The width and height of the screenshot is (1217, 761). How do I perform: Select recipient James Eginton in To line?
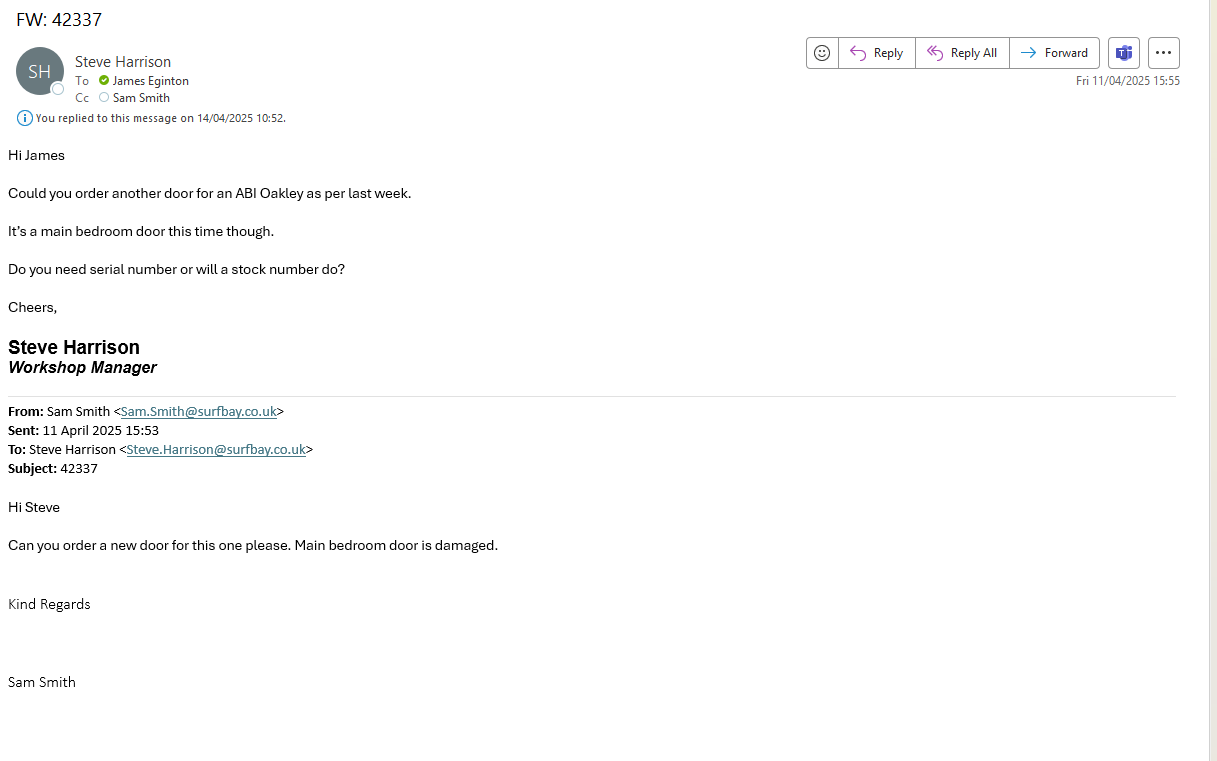pyautogui.click(x=150, y=81)
